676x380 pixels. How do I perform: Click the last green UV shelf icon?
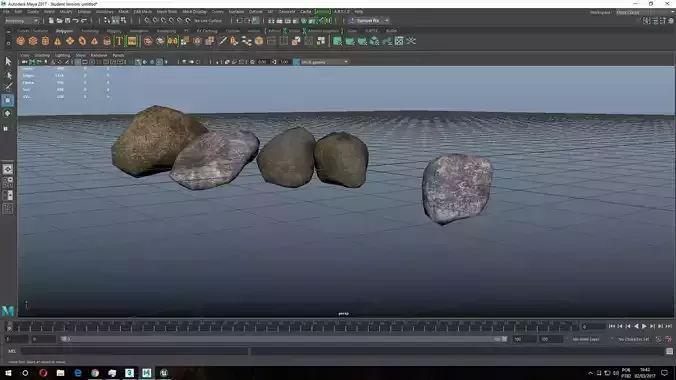click(x=399, y=41)
